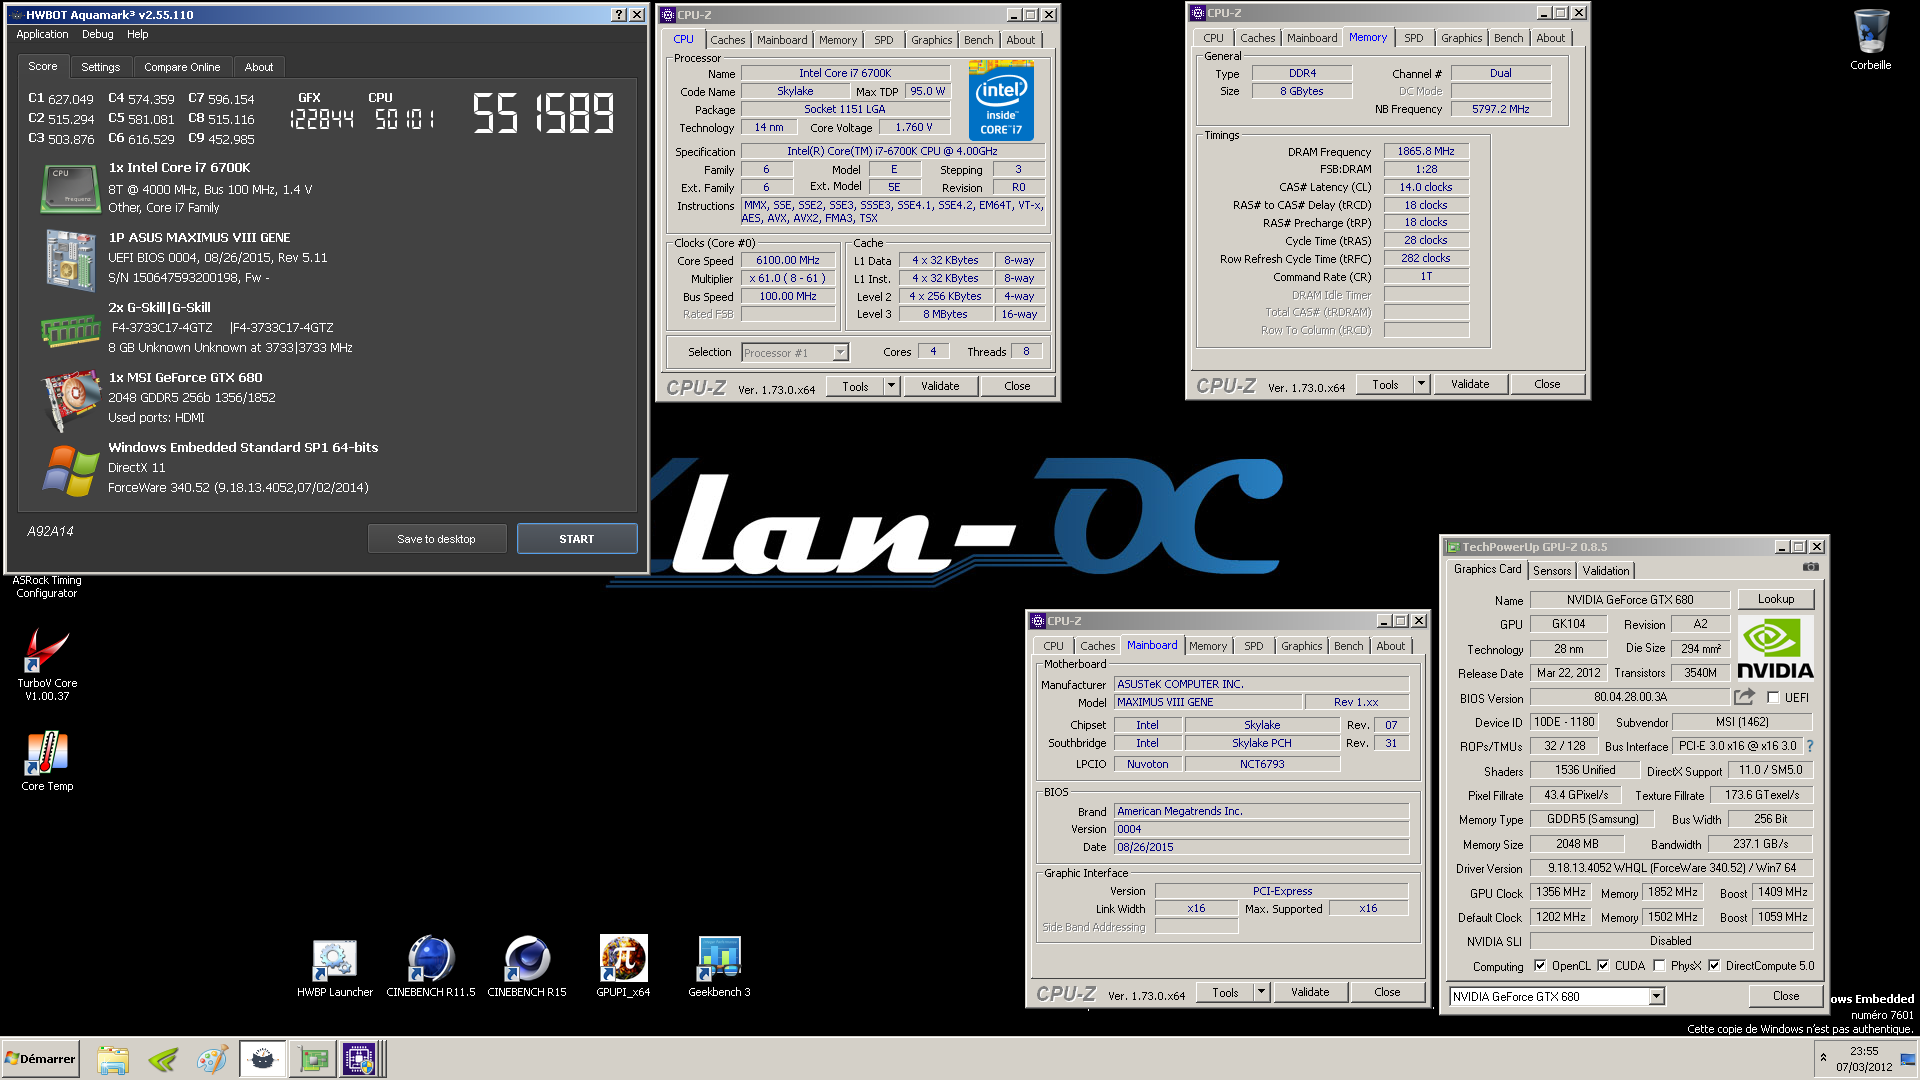The width and height of the screenshot is (1920, 1080).
Task: Open the Help menu in Aquamark
Action: pos(137,34)
